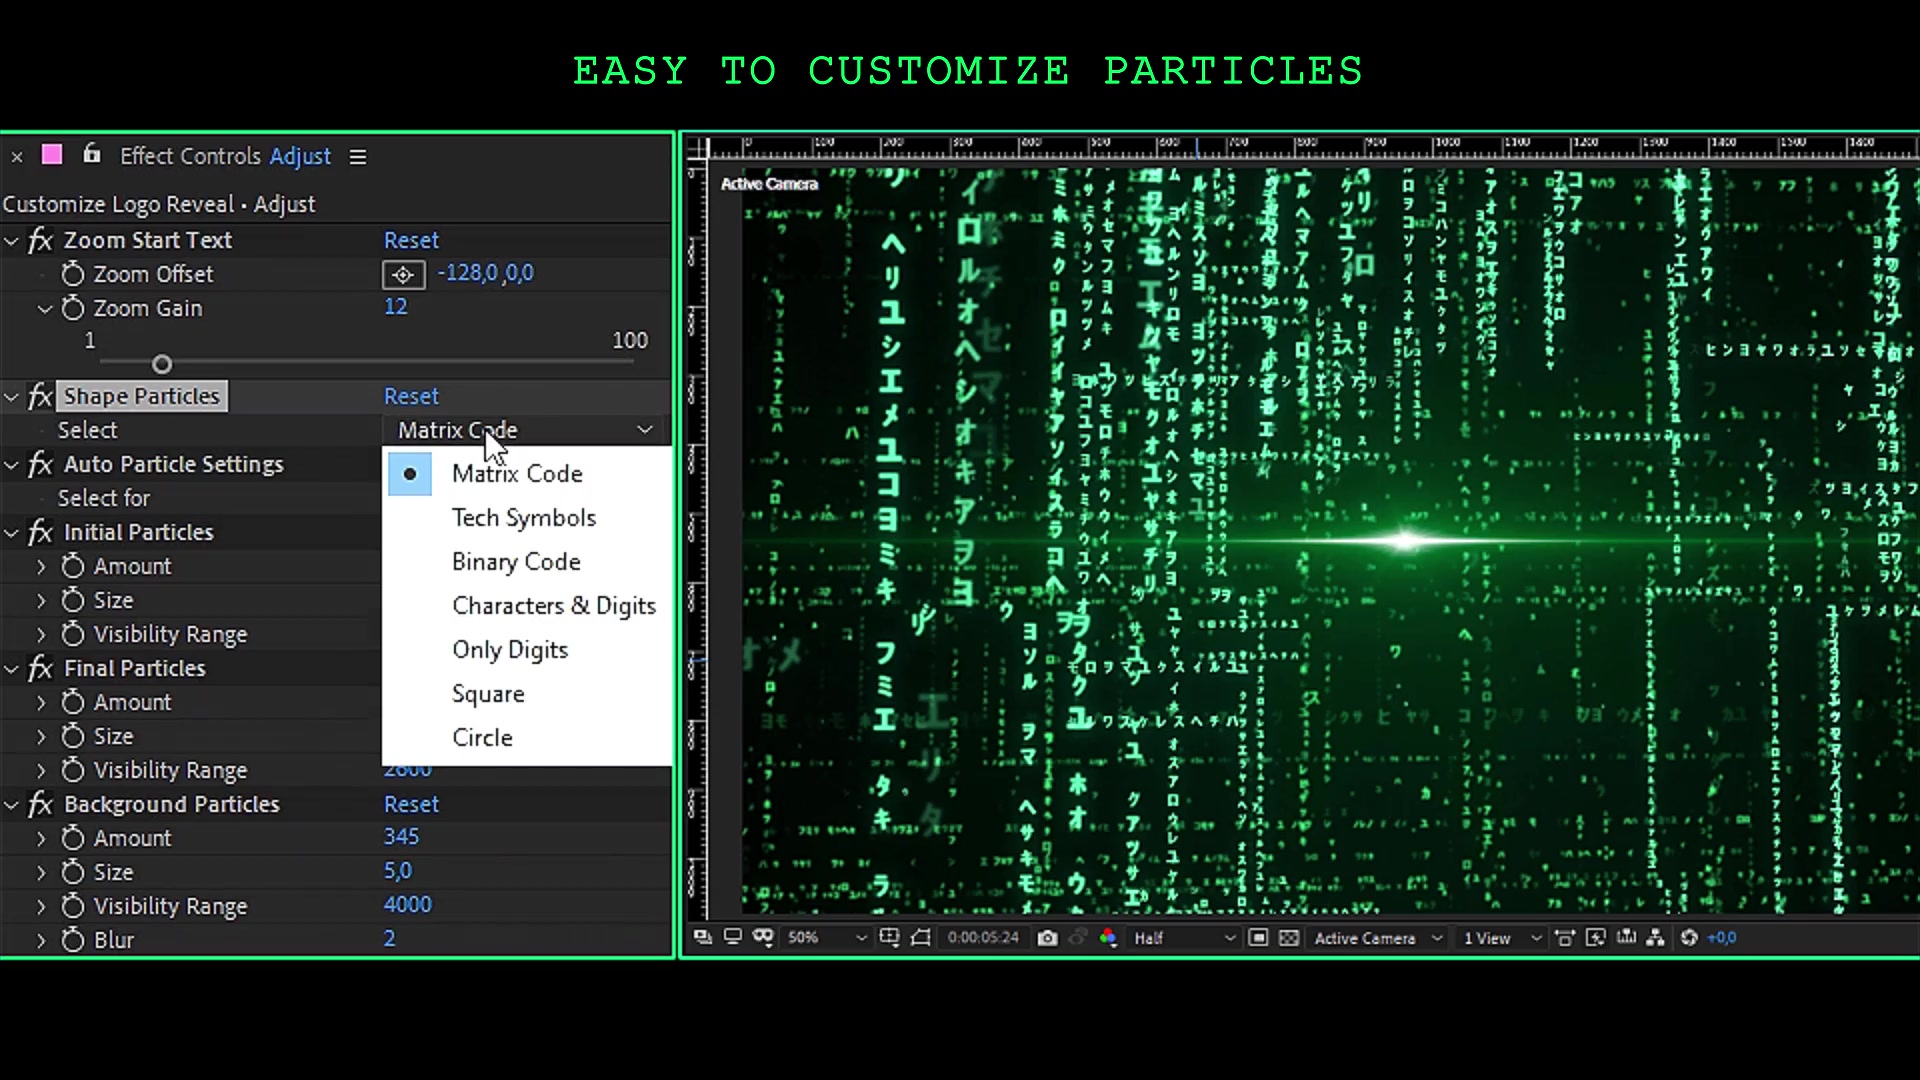Click the region of interest icon
1920x1080 pixels.
921,937
